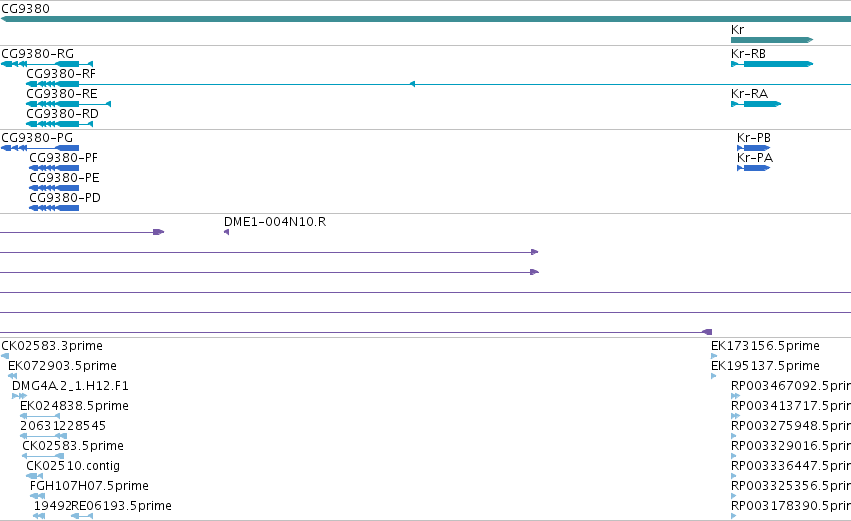
Task: Click the RP003178390.5prime label
Action: 791,506
